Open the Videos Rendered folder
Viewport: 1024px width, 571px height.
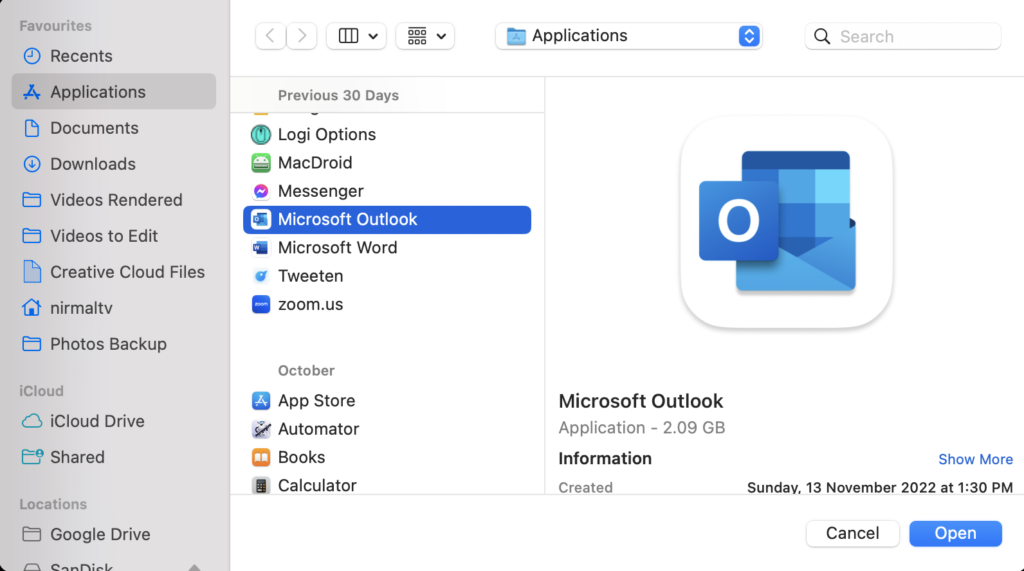[114, 200]
